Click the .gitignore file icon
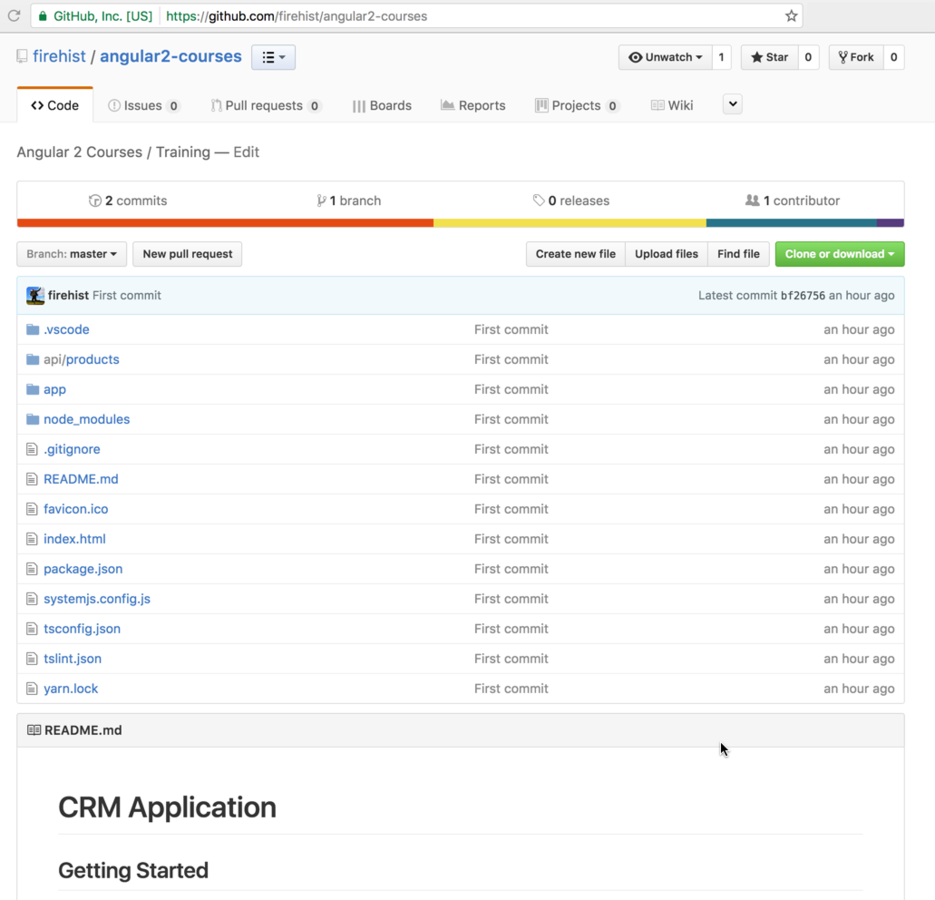Image resolution: width=935 pixels, height=900 pixels. 32,449
